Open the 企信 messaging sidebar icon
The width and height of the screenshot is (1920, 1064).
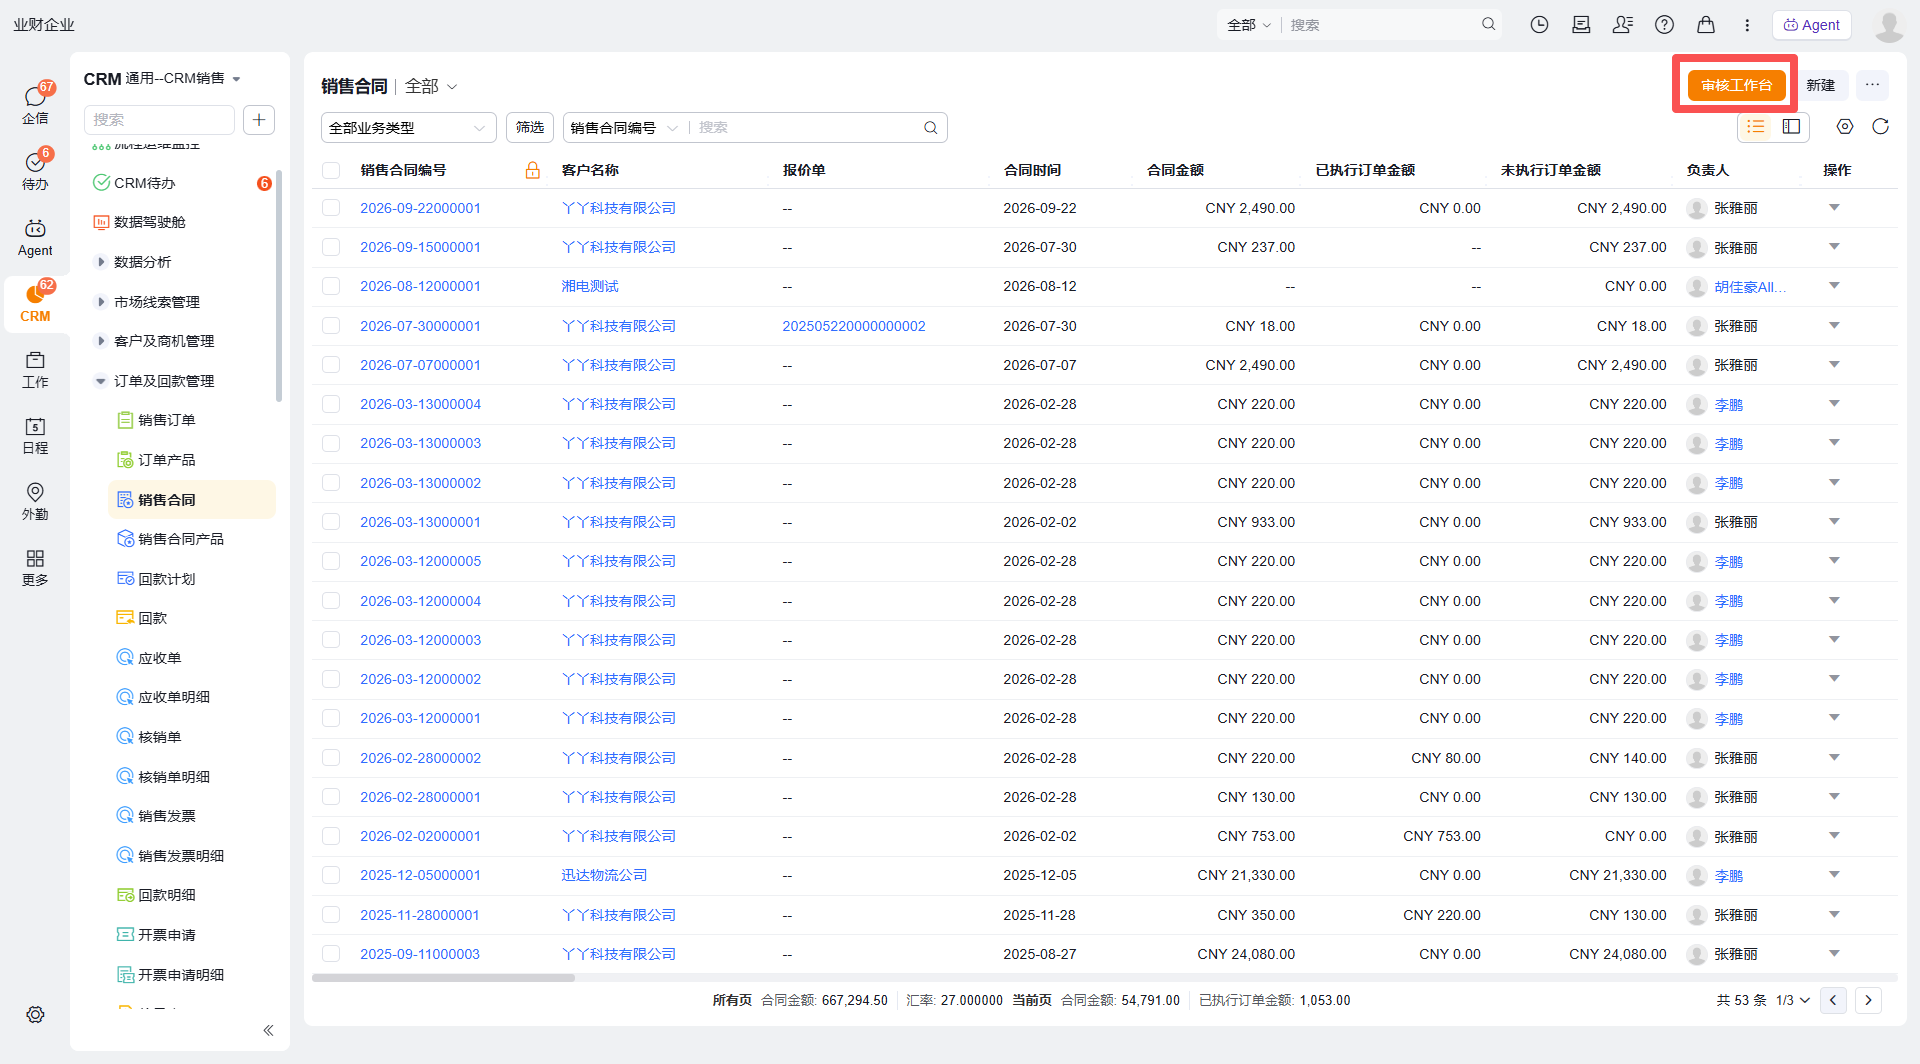(x=35, y=104)
